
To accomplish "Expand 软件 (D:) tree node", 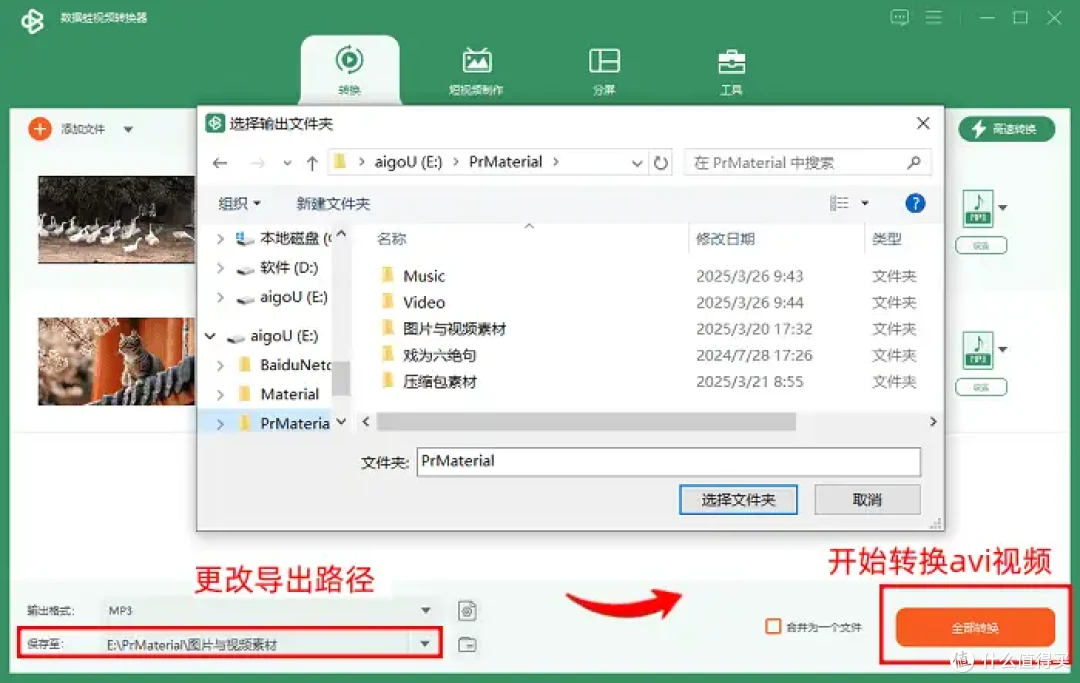I will (220, 268).
